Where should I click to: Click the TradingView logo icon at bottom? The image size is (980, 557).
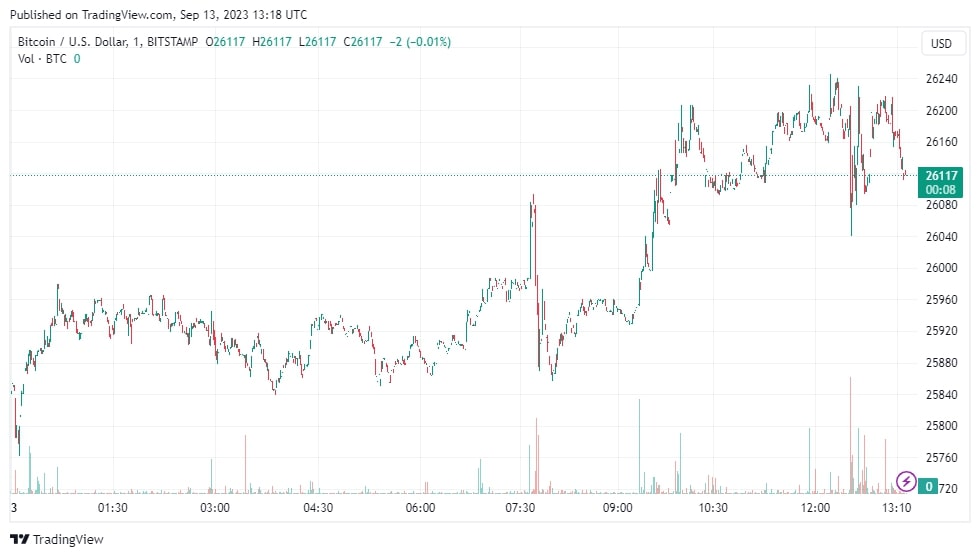click(x=20, y=540)
